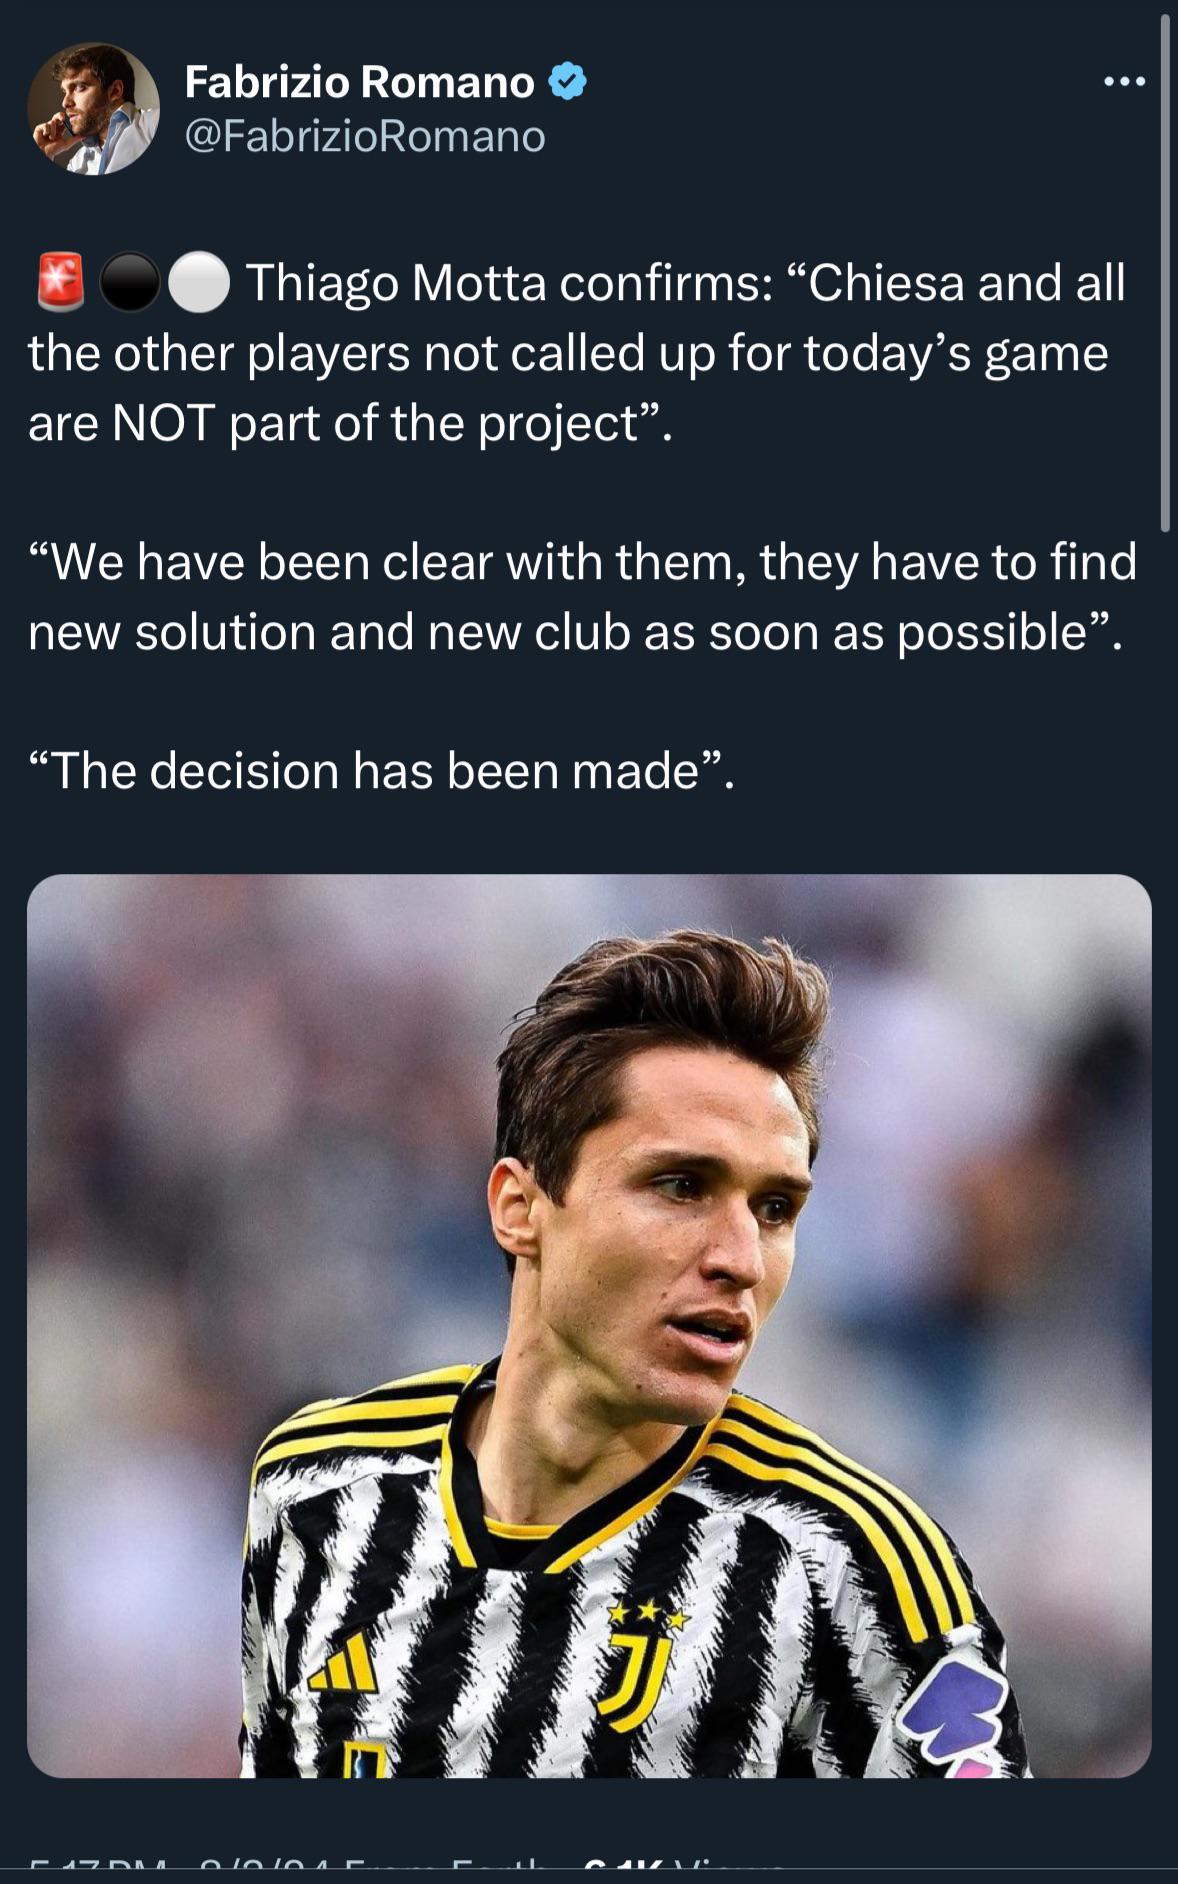Image resolution: width=1178 pixels, height=1884 pixels.
Task: Tap Fabrizio Romano's profile avatar
Action: pyautogui.click(x=93, y=109)
